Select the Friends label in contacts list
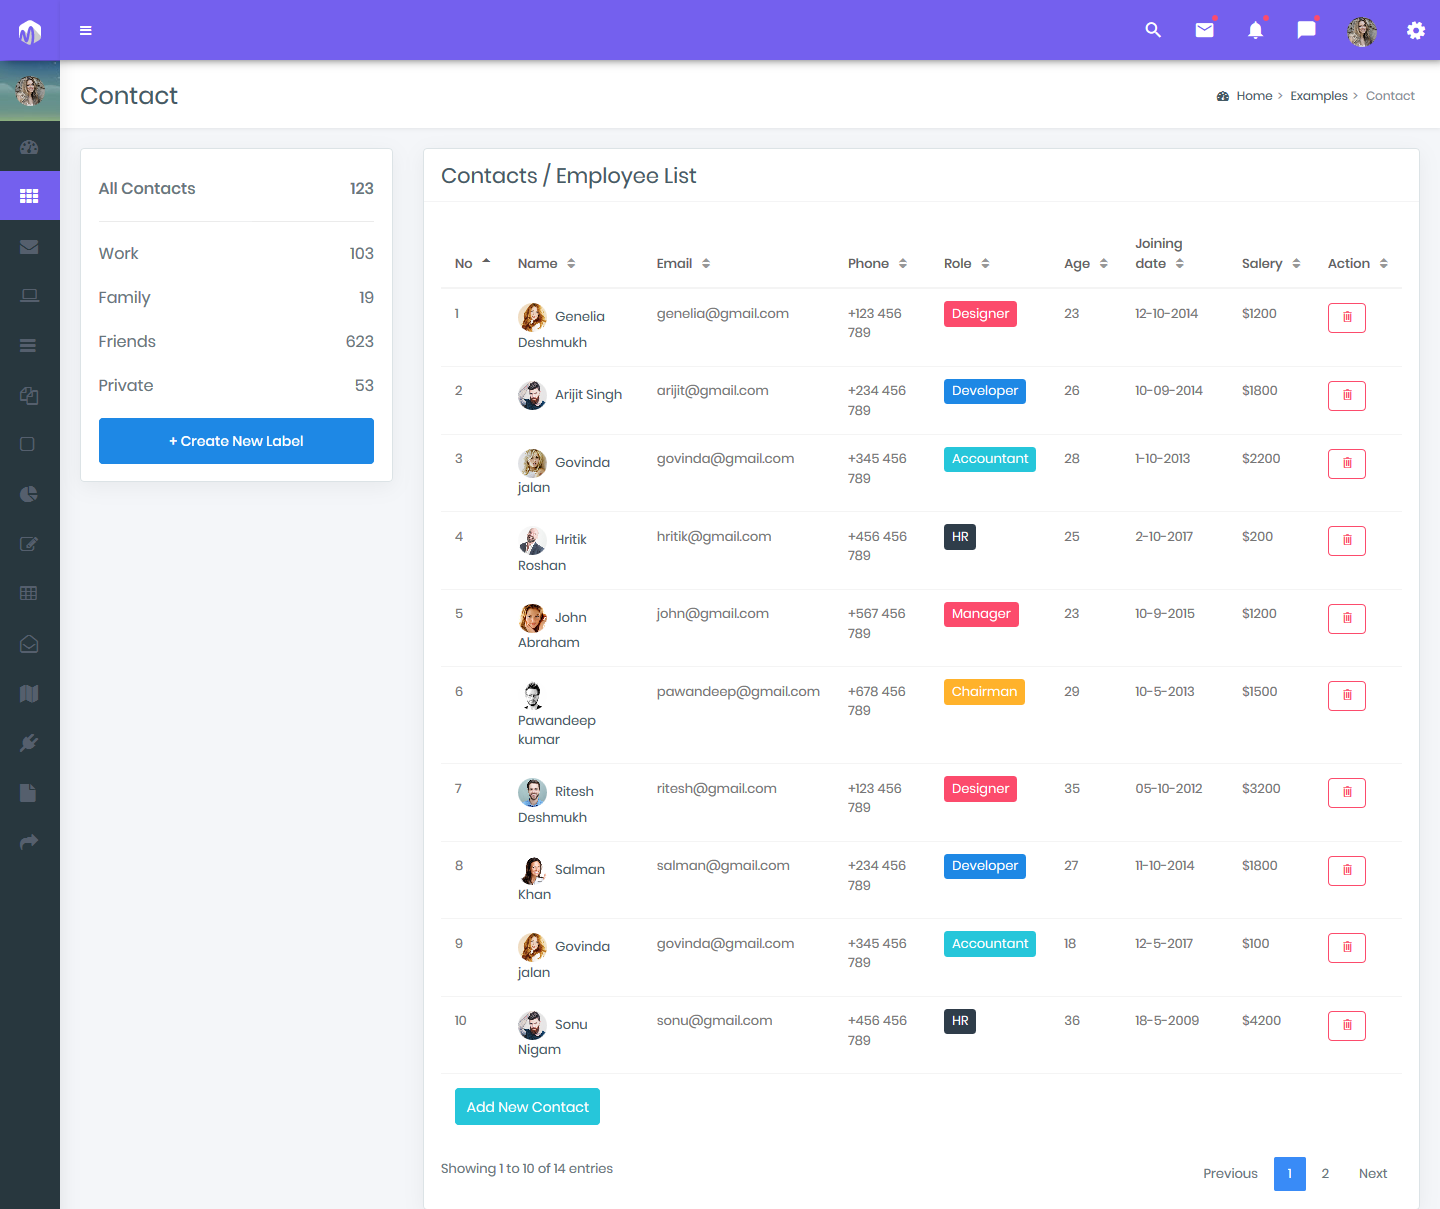Image resolution: width=1440 pixels, height=1209 pixels. [x=127, y=341]
